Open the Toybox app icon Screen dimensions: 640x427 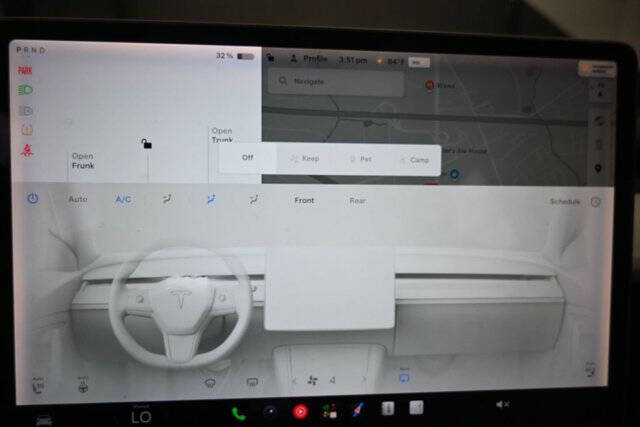tap(329, 411)
